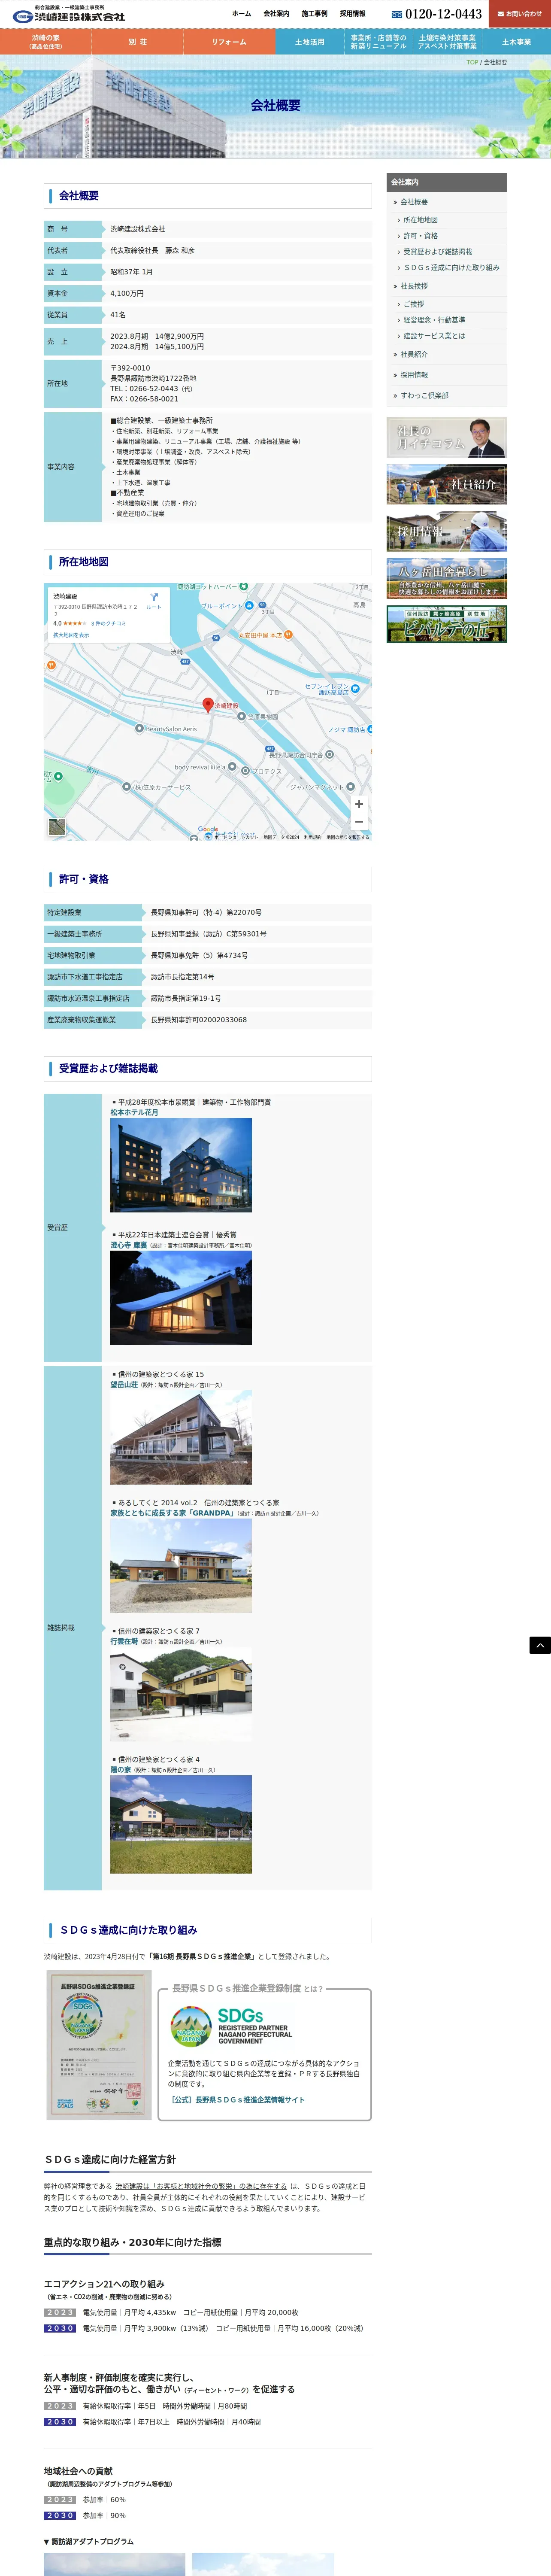The width and height of the screenshot is (551, 2576).
Task: Go to 所在地地図 sidebar link
Action: coord(420,220)
